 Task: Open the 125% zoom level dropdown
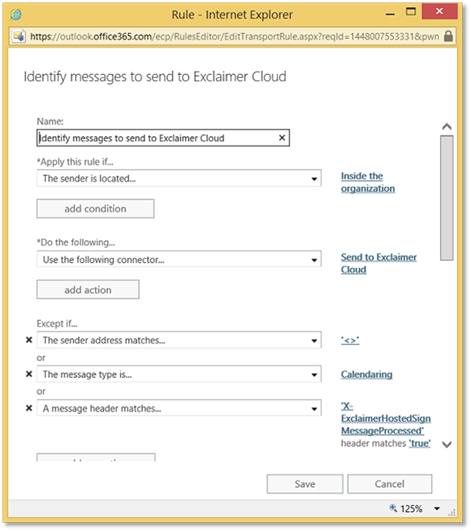coord(437,509)
